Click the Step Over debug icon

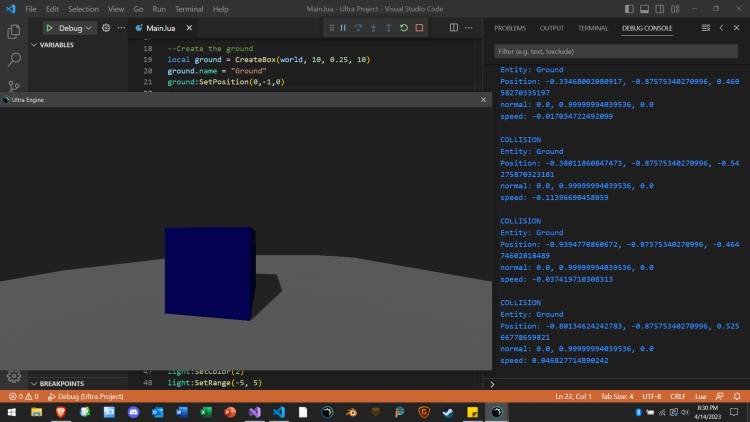pos(358,28)
